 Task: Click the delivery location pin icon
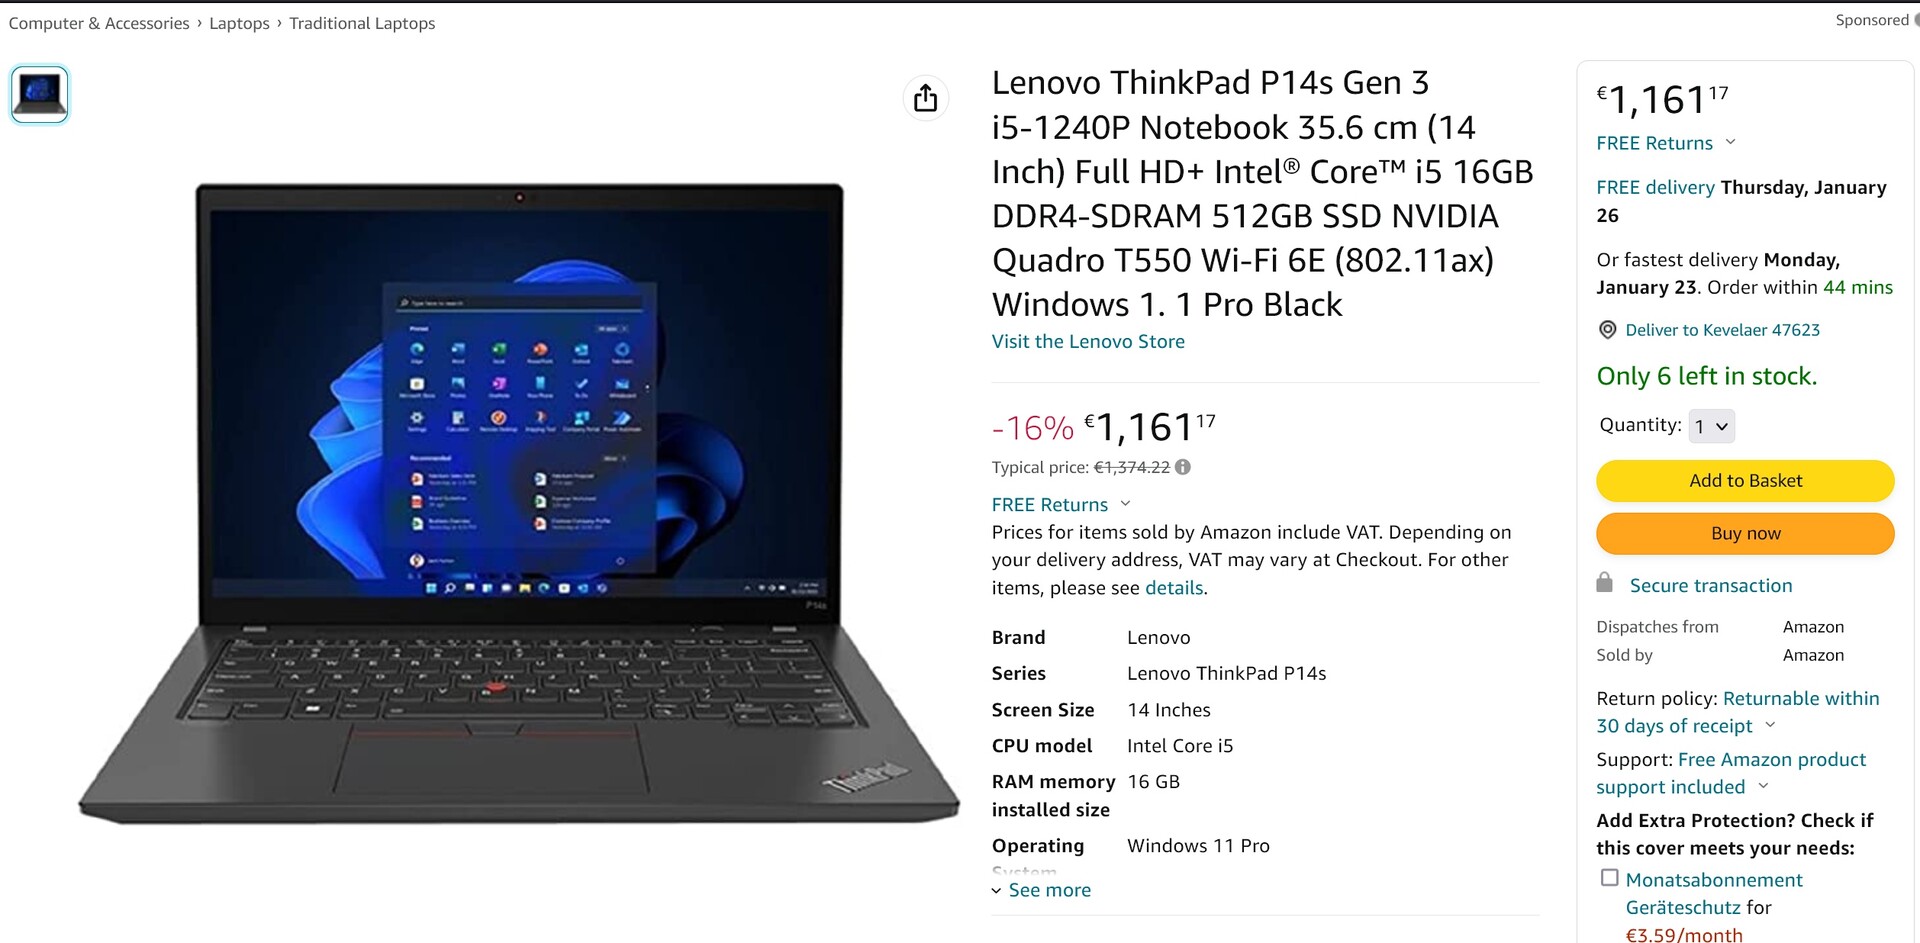point(1607,330)
